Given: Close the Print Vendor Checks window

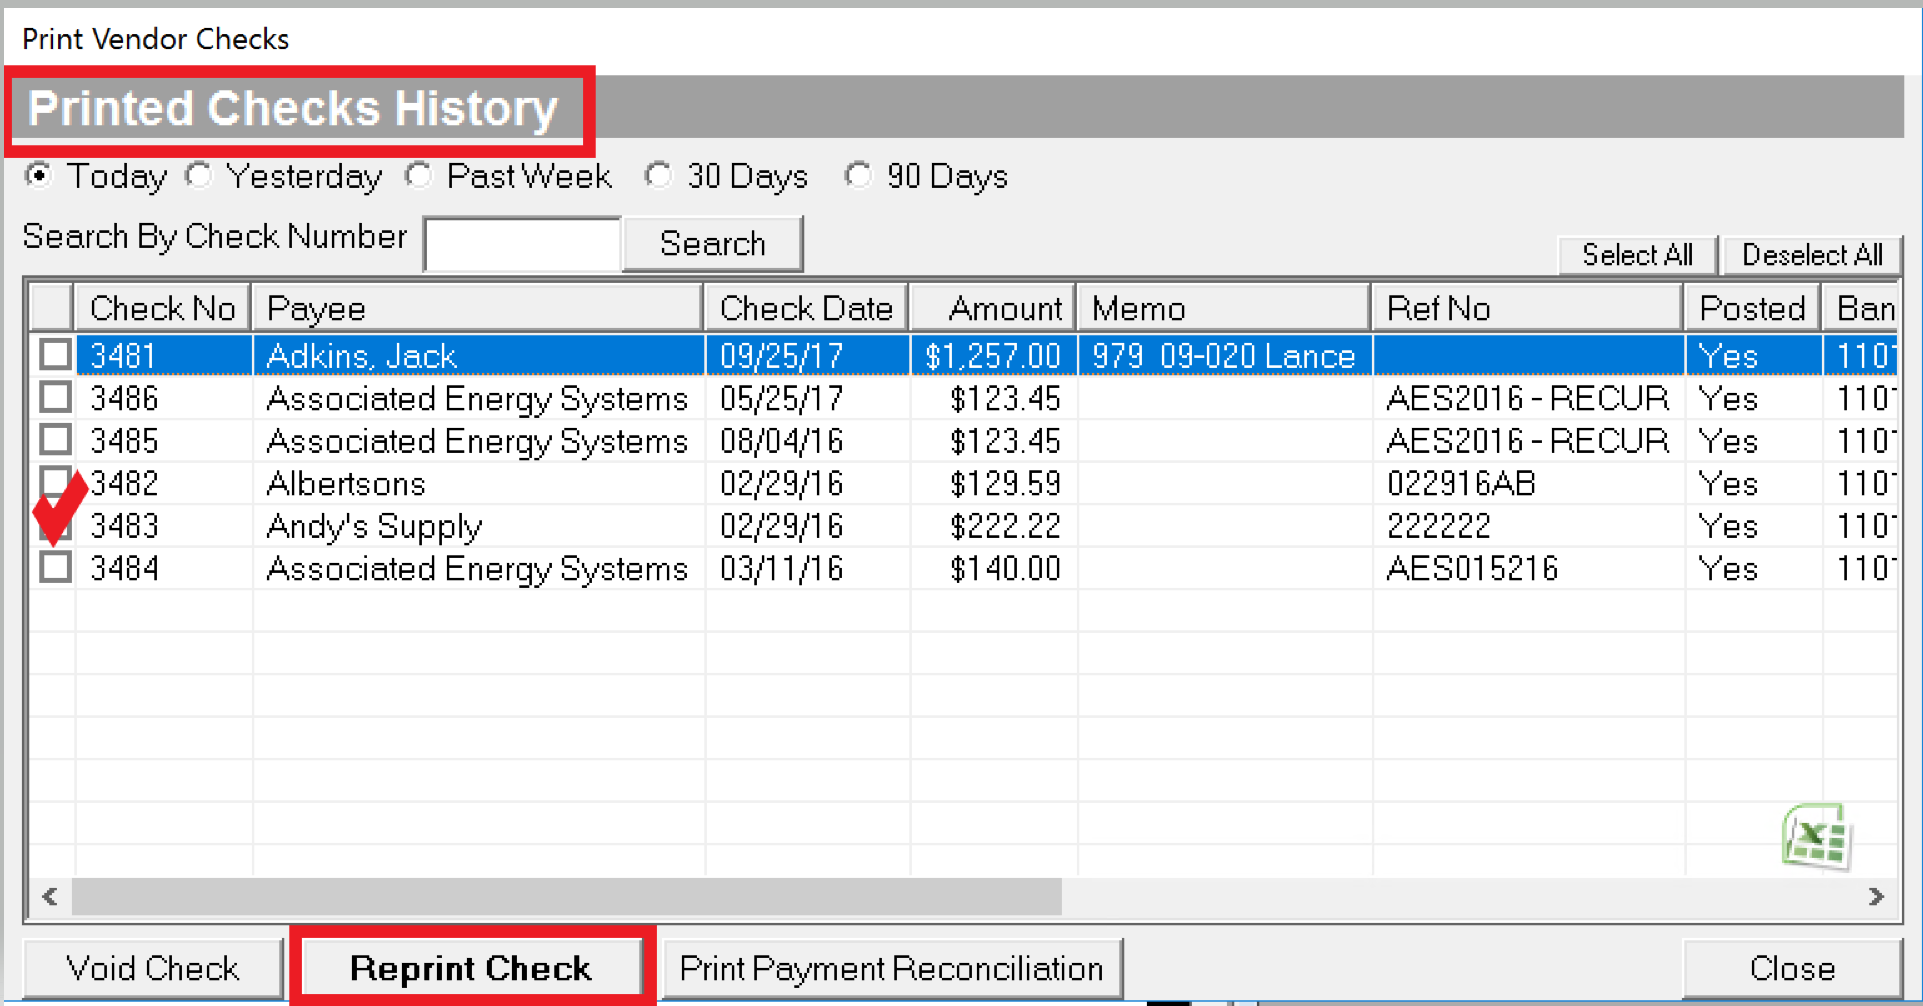Looking at the screenshot, I should tap(1792, 967).
